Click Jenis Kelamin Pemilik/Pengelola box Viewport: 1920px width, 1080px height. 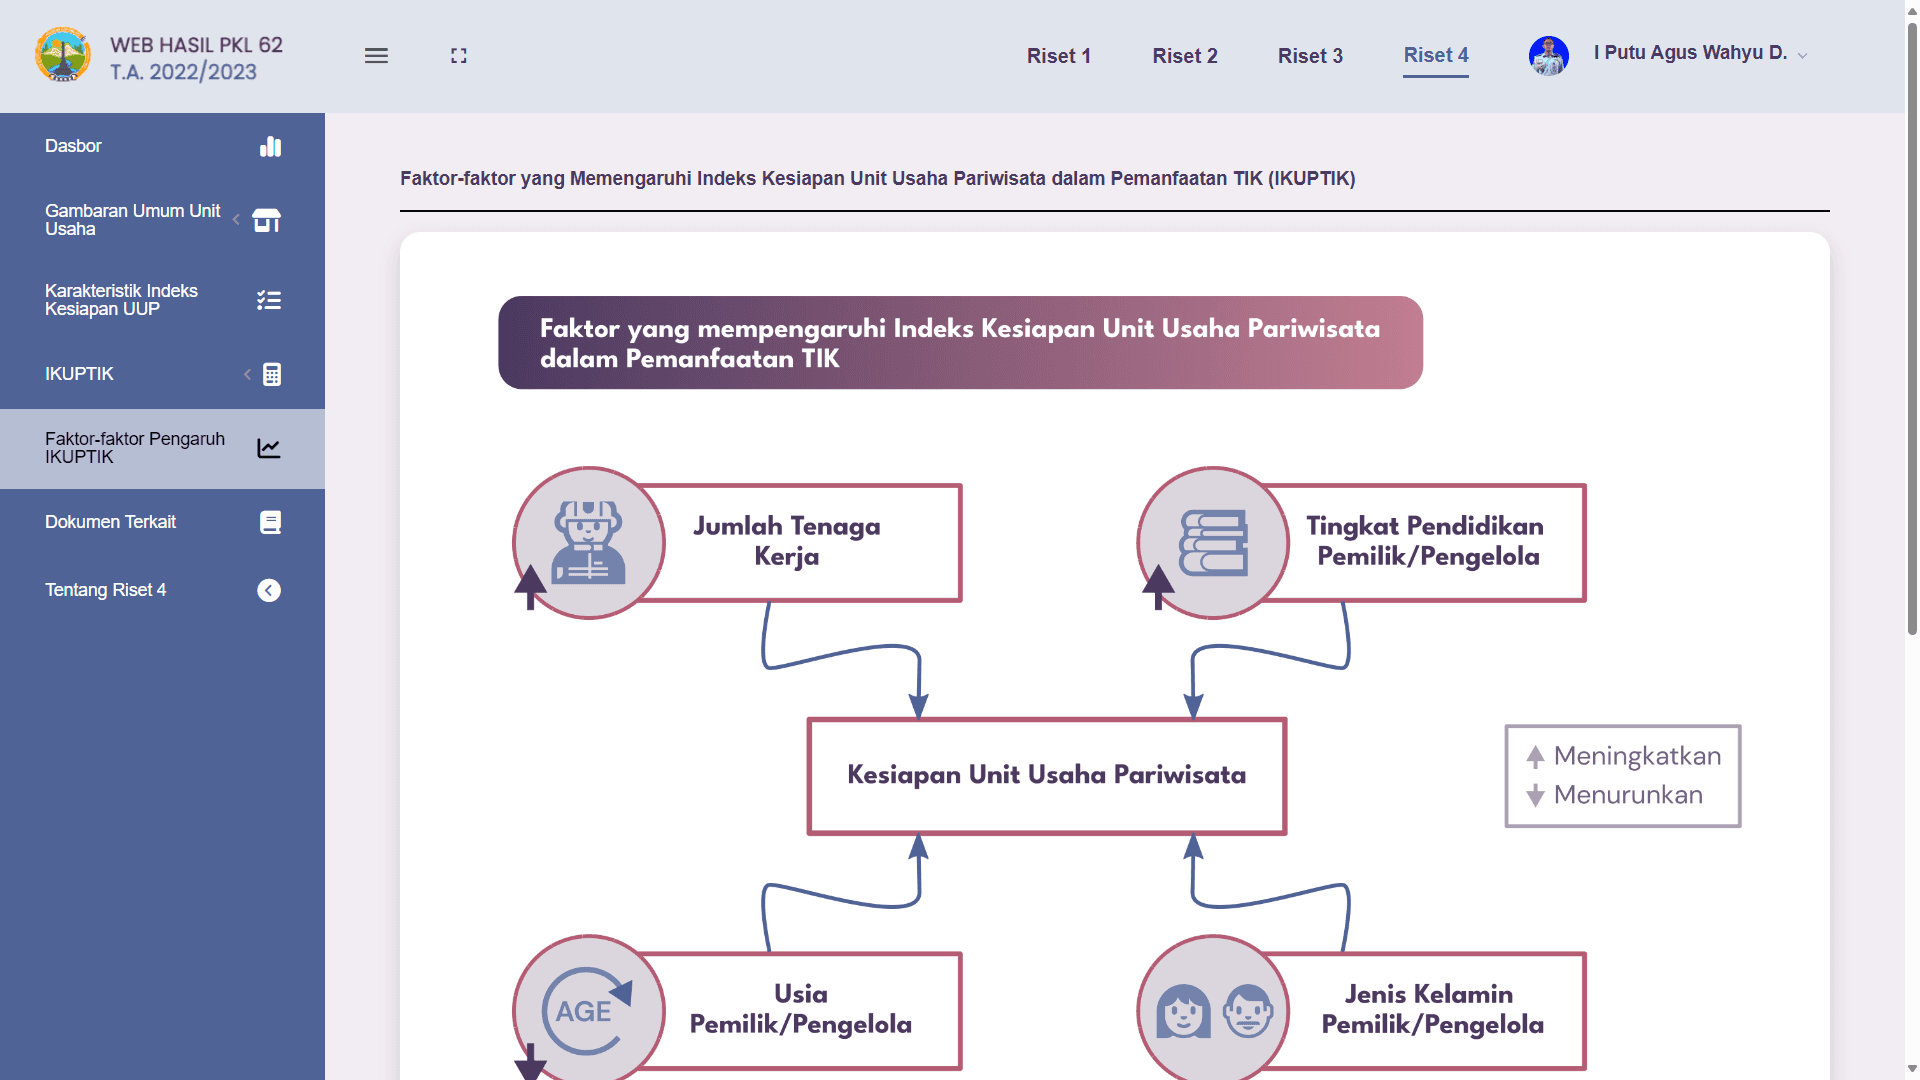[x=1425, y=1010]
